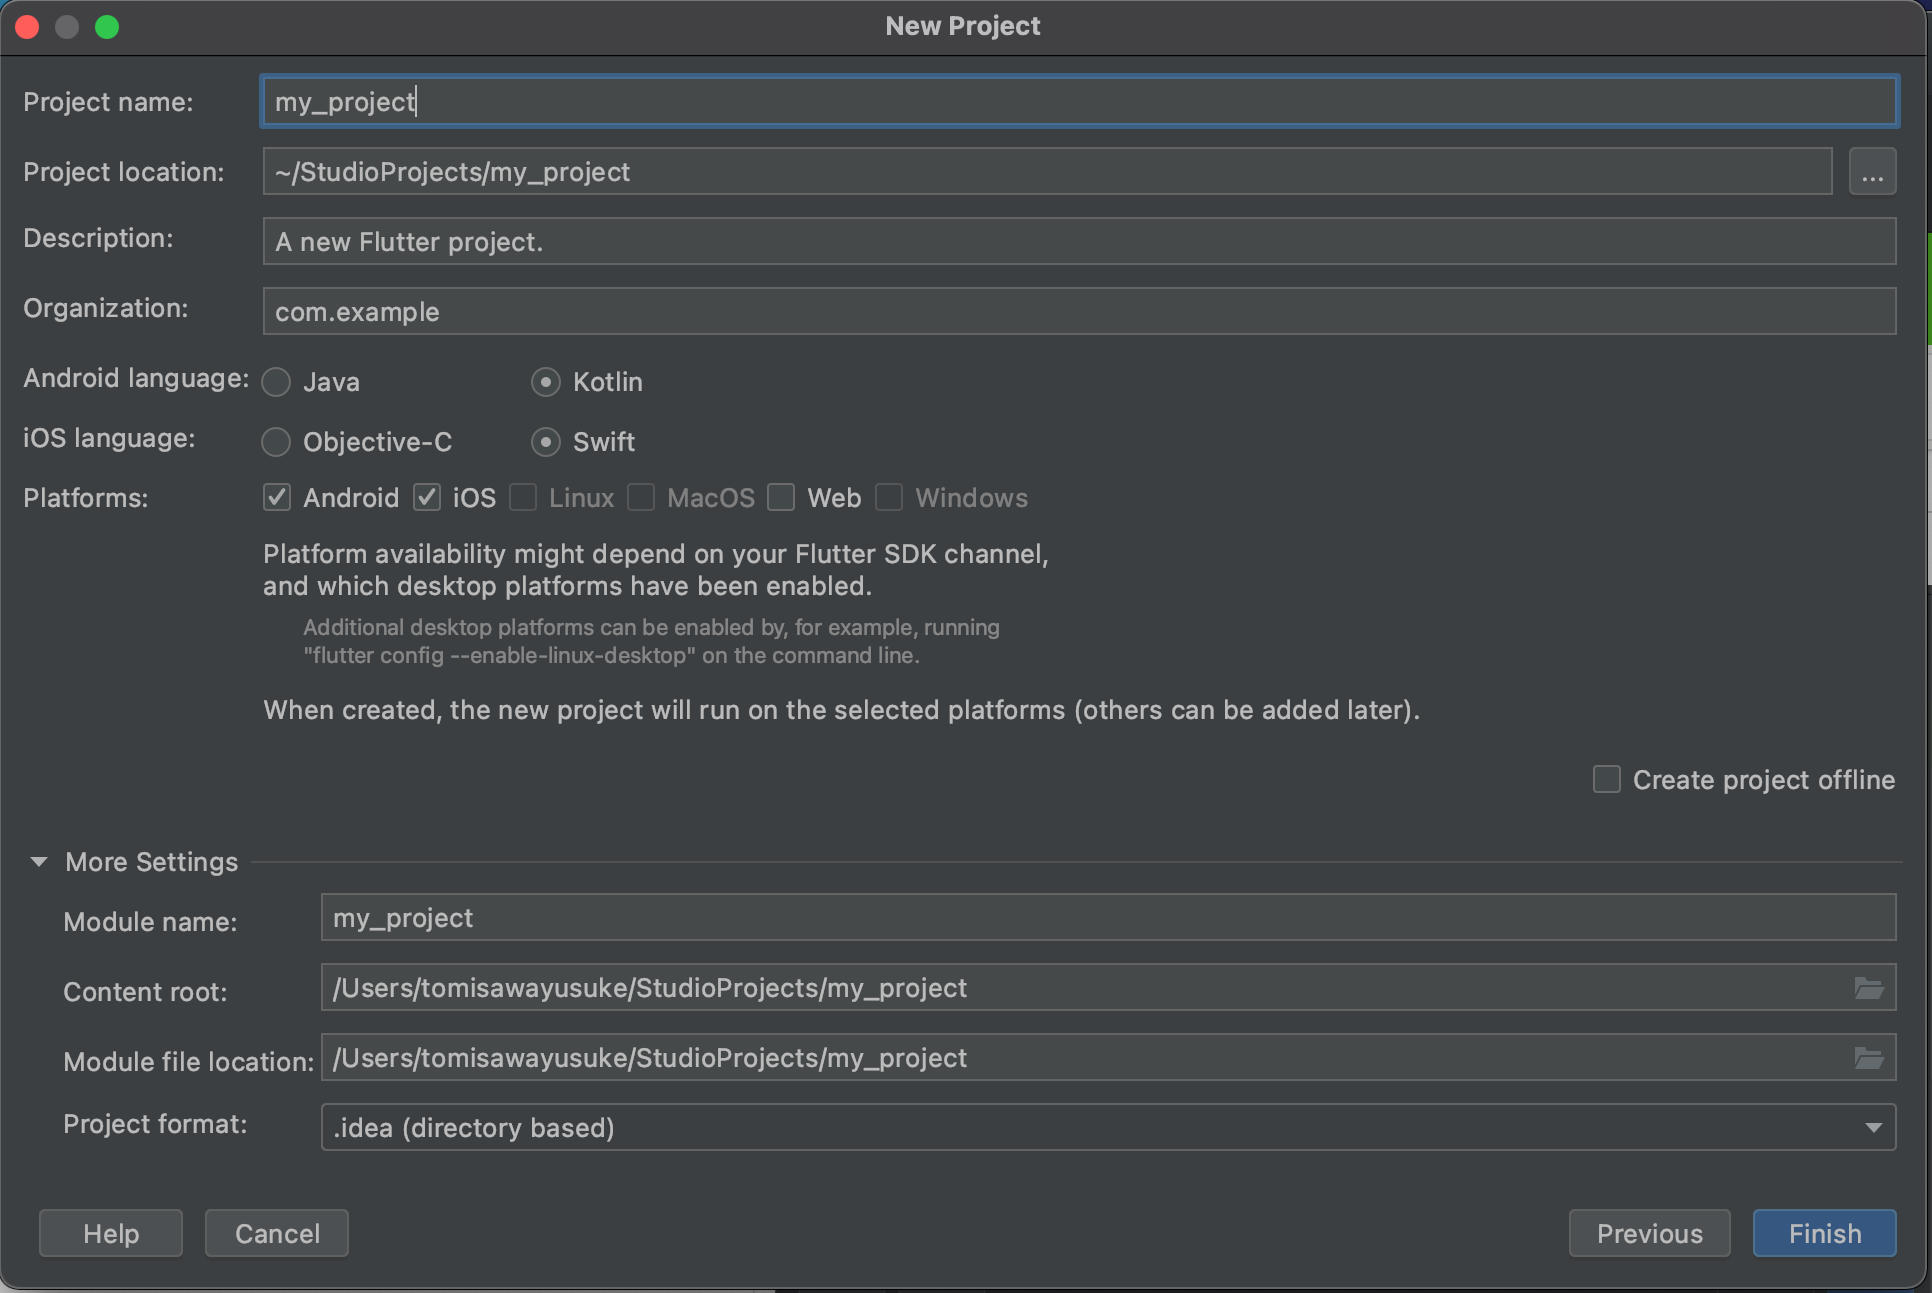Open project location browse (...) button
The image size is (1932, 1293).
[x=1872, y=172]
